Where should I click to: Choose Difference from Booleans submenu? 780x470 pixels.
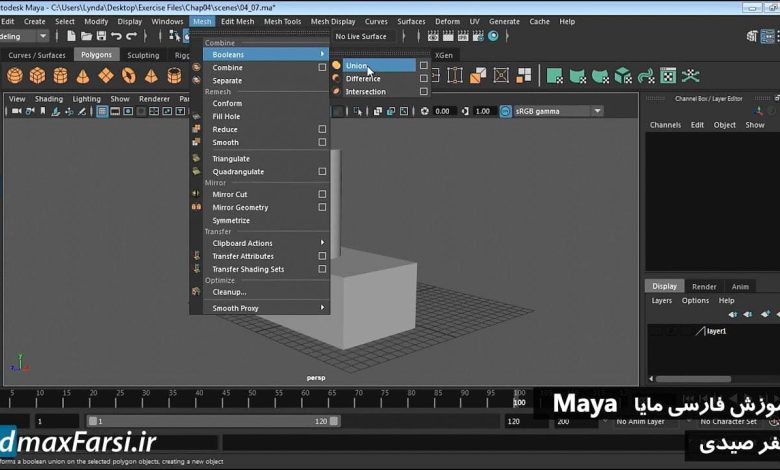click(363, 79)
